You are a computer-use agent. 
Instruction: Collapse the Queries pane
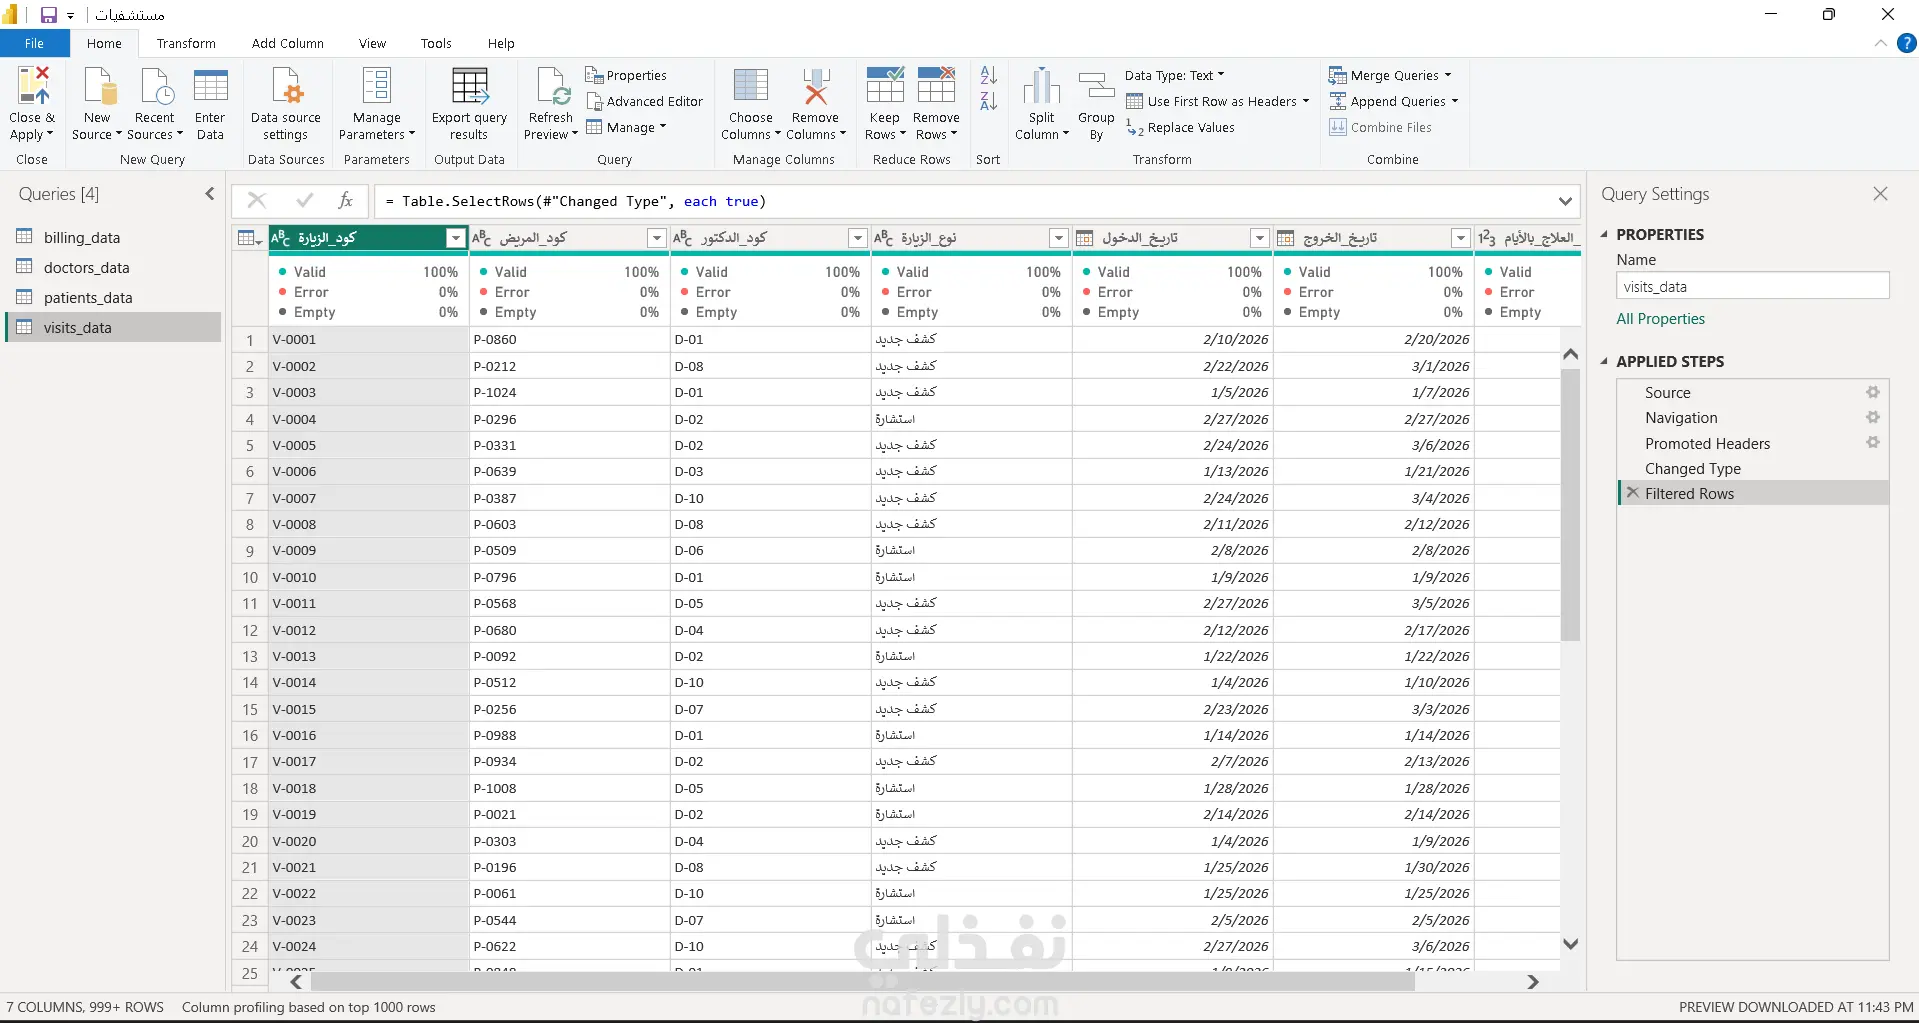210,194
